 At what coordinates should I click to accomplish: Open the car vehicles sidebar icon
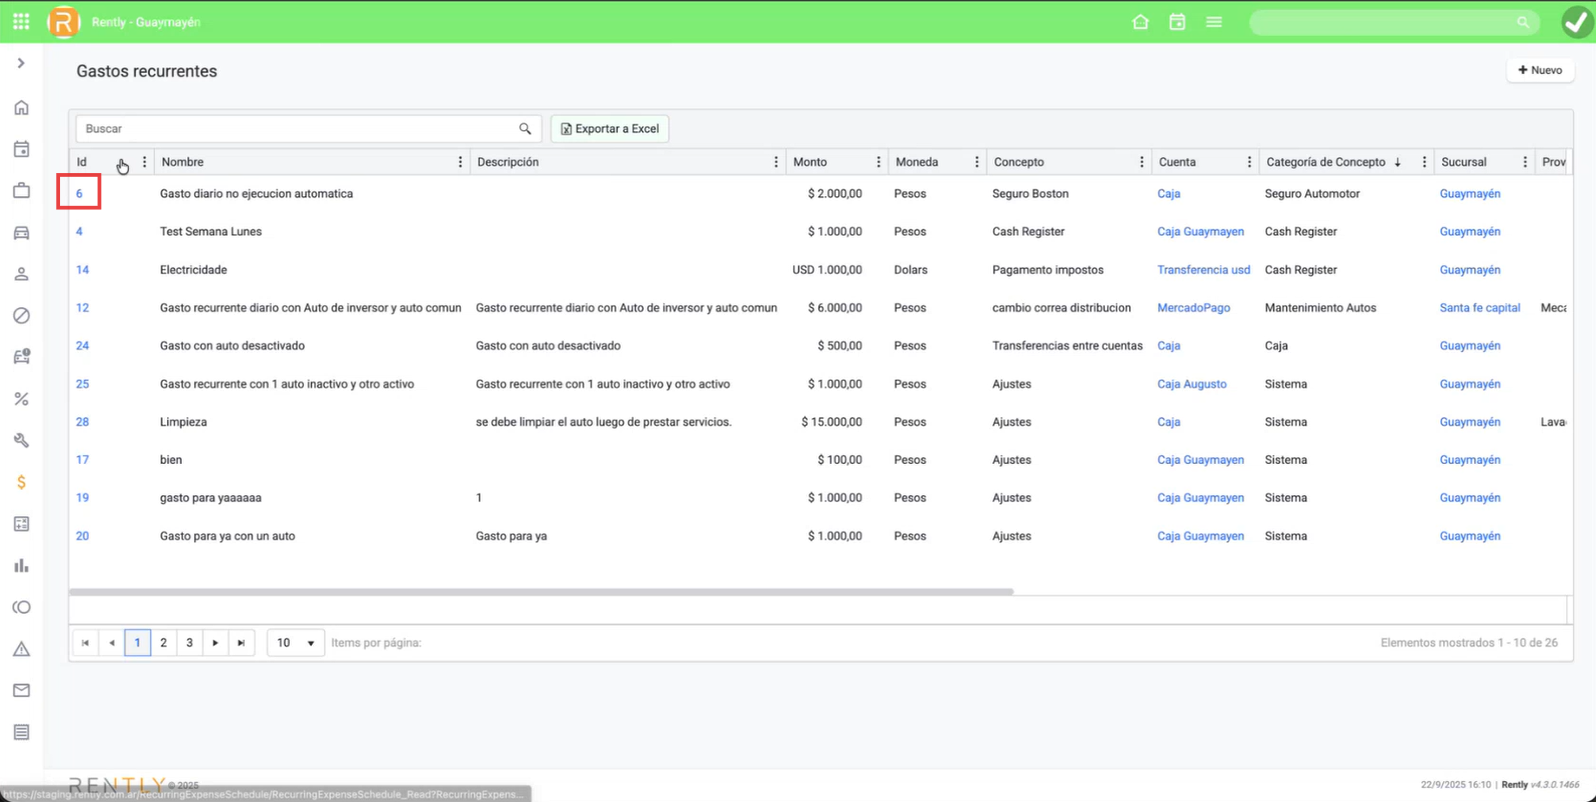21,233
